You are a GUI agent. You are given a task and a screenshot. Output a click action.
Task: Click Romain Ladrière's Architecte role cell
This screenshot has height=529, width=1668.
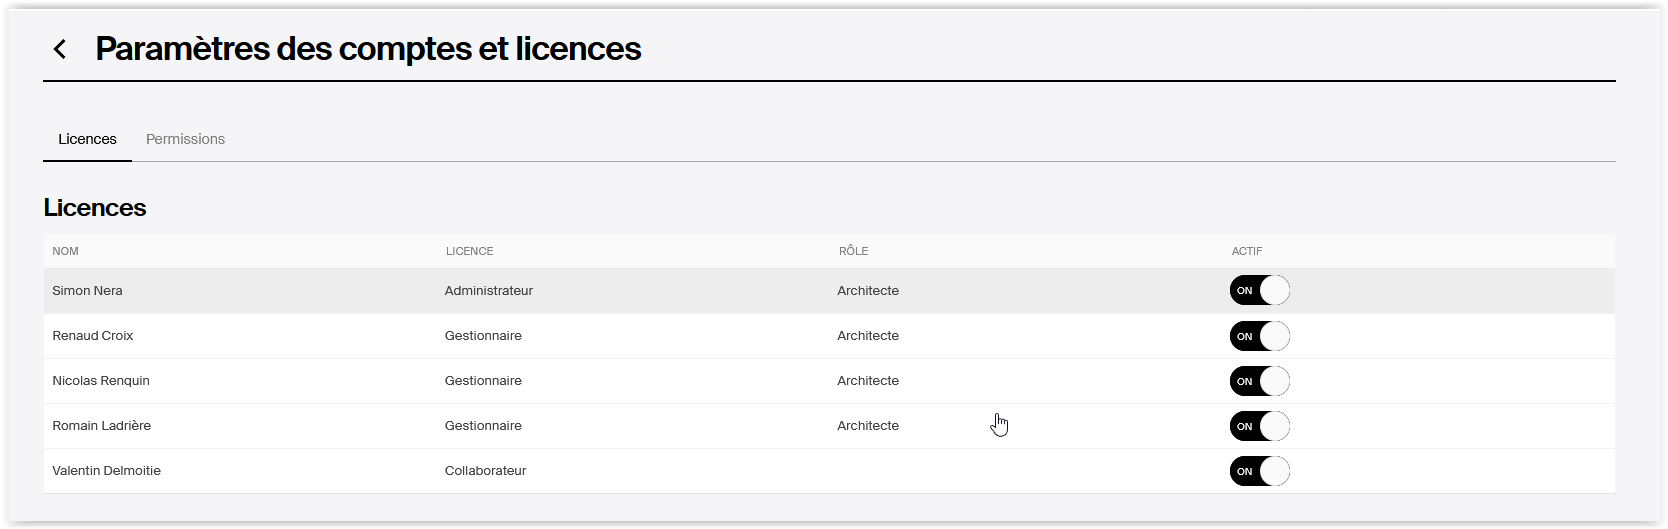click(868, 426)
